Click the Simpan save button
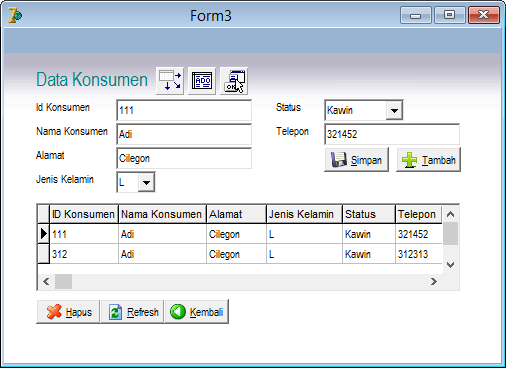 (356, 160)
